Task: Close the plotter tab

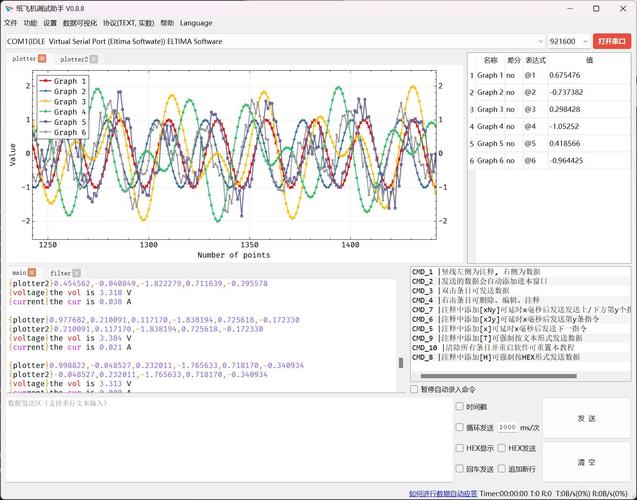Action: [42, 59]
